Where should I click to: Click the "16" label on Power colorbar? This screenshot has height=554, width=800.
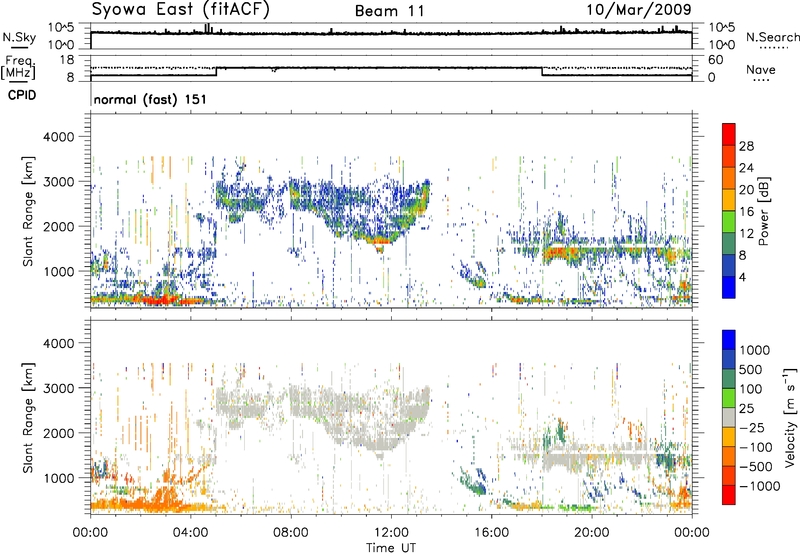[x=746, y=212]
